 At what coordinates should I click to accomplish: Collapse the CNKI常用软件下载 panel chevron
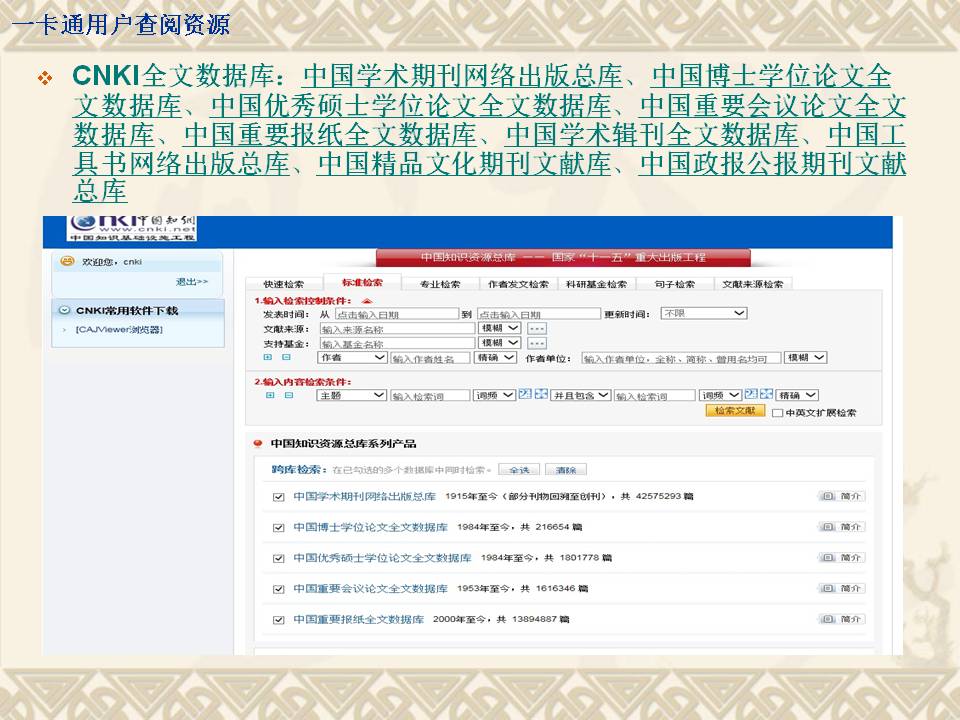click(x=65, y=311)
